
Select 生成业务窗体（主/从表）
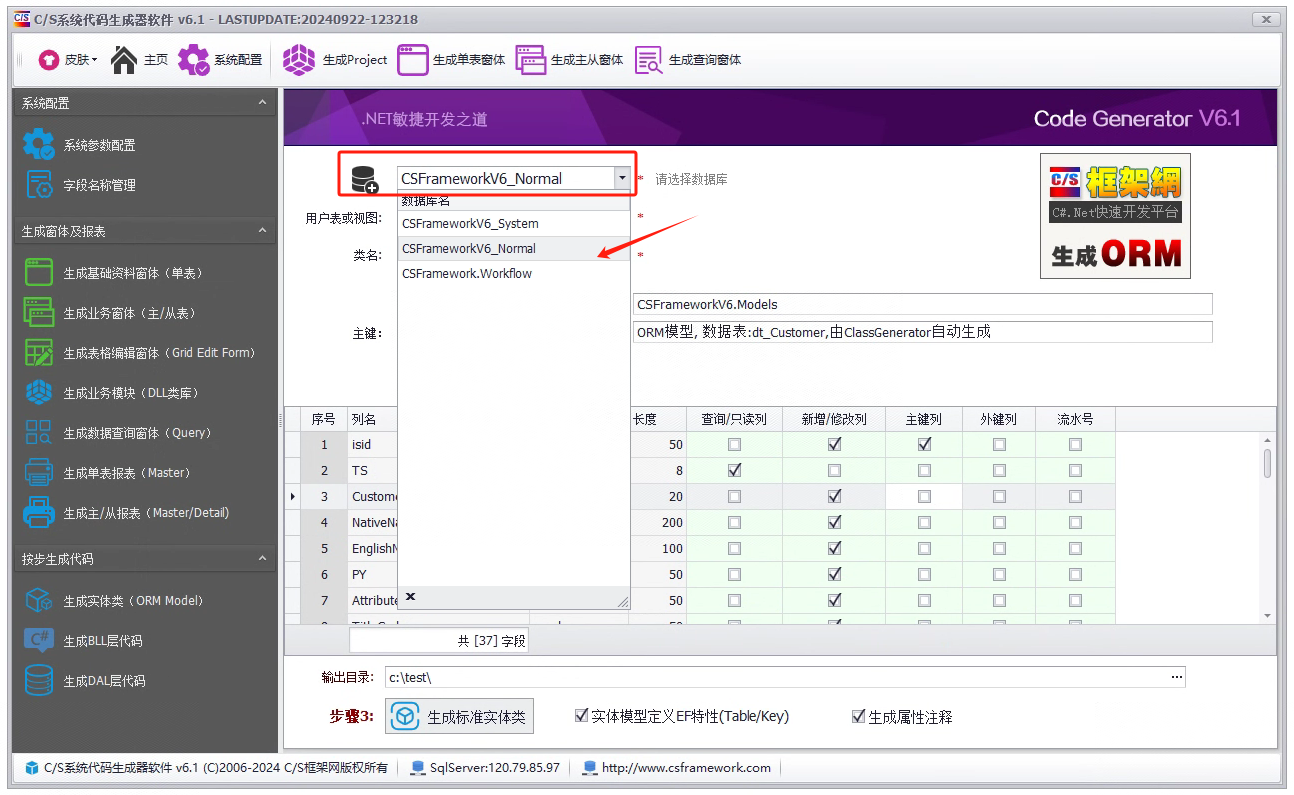pyautogui.click(x=132, y=313)
